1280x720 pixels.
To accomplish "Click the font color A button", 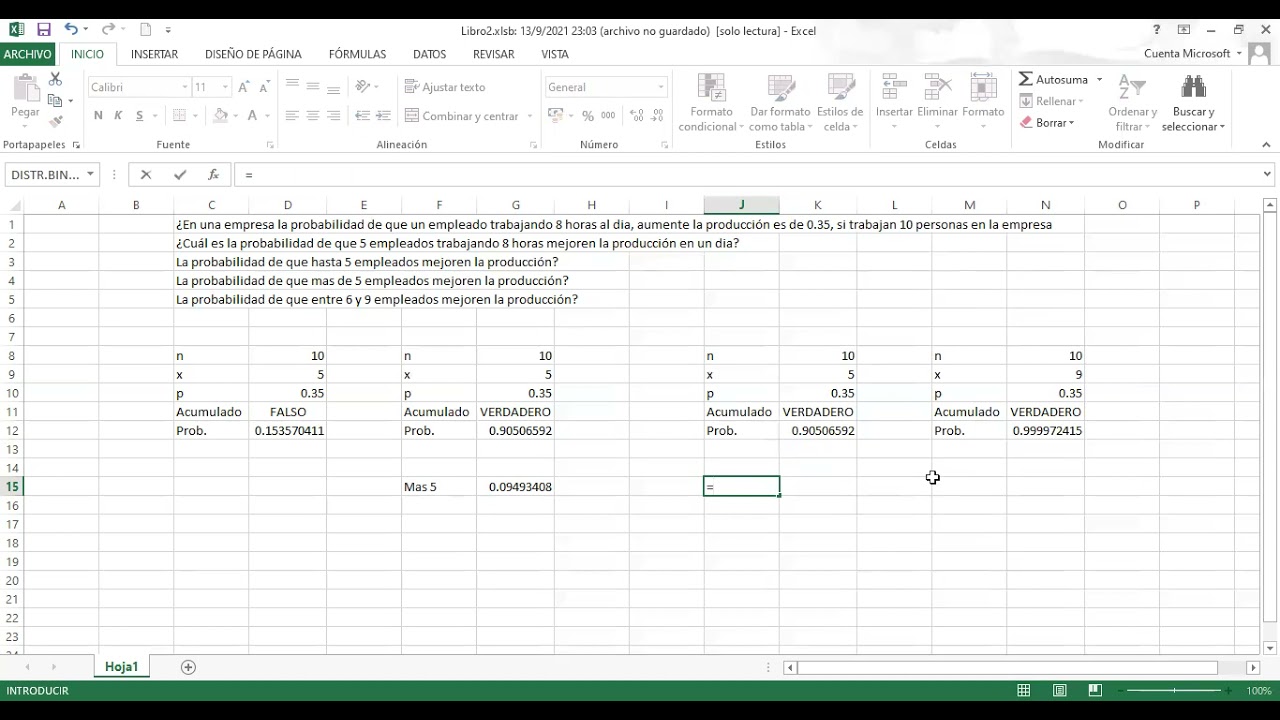I will tap(252, 116).
